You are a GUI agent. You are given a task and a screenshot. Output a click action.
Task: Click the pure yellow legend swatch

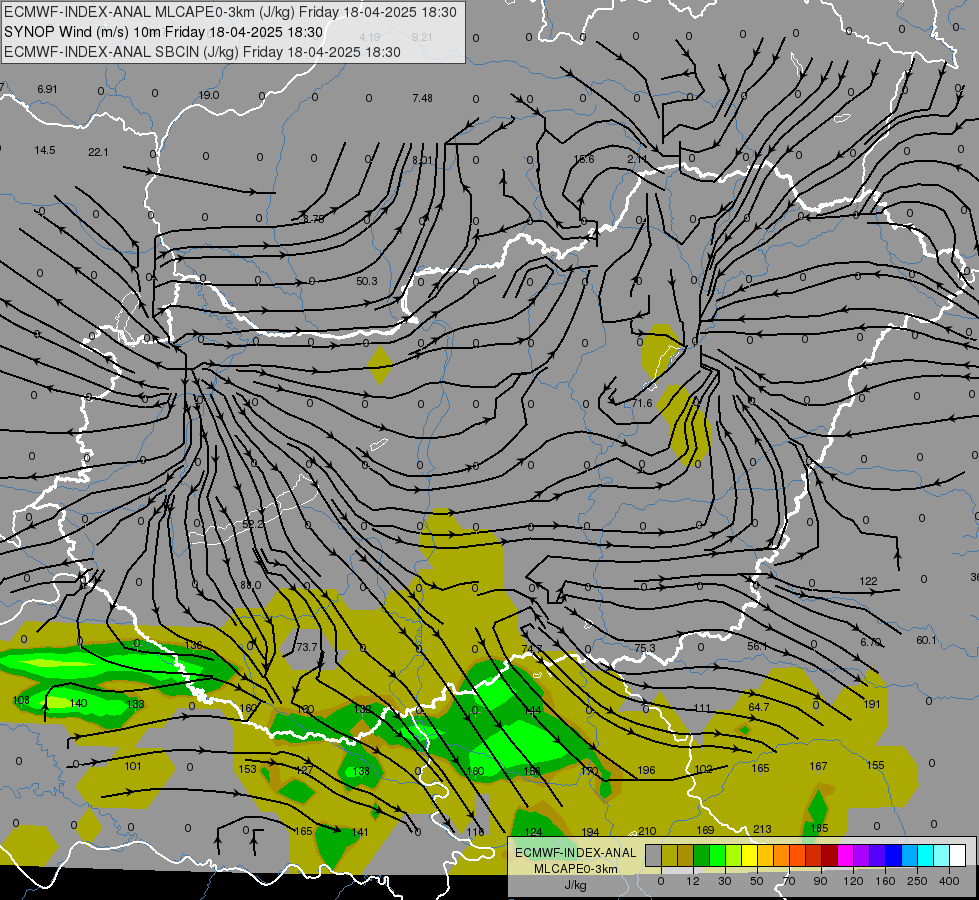(x=749, y=855)
